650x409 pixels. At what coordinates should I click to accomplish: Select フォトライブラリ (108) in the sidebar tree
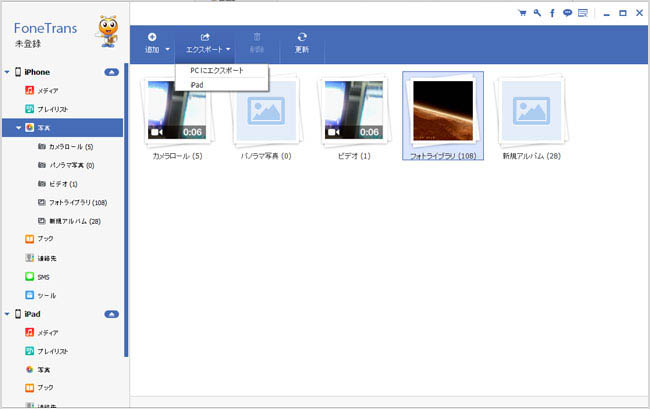click(78, 202)
